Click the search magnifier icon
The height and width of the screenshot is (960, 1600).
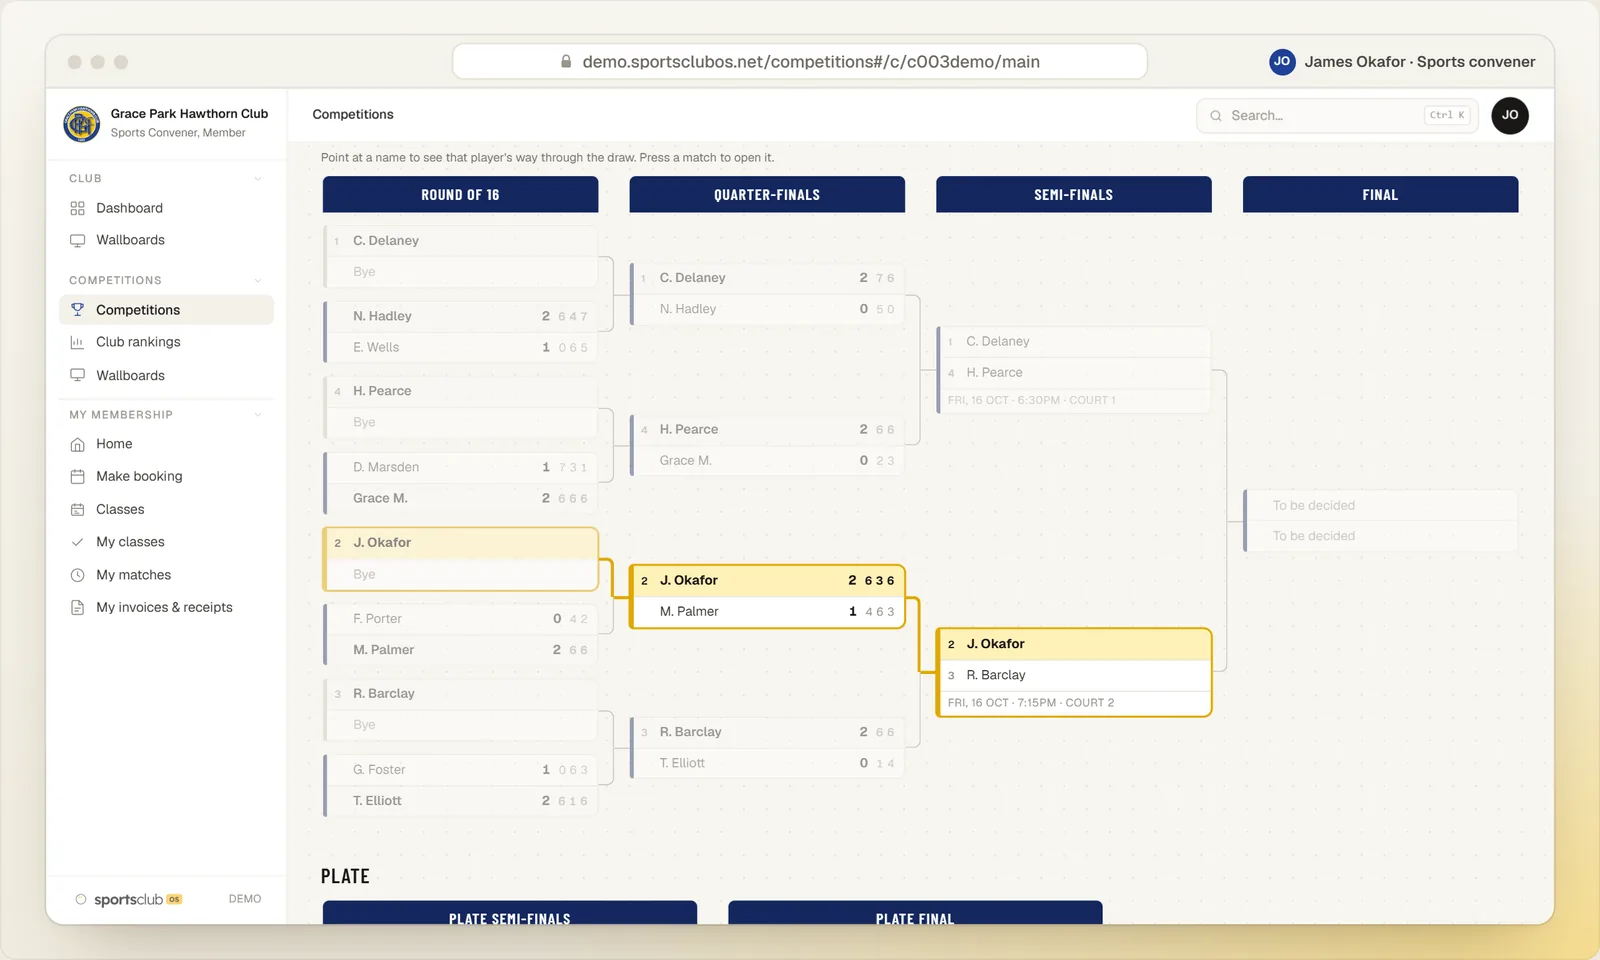point(1216,116)
